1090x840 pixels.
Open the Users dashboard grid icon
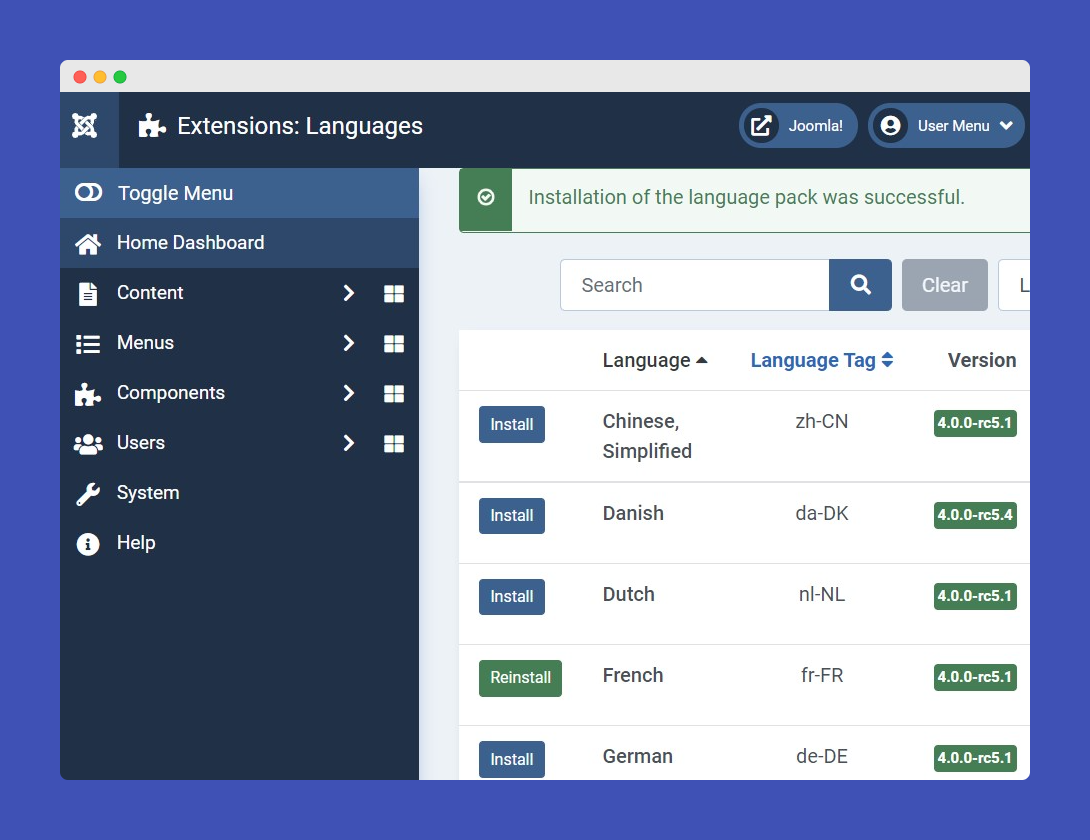coord(394,444)
